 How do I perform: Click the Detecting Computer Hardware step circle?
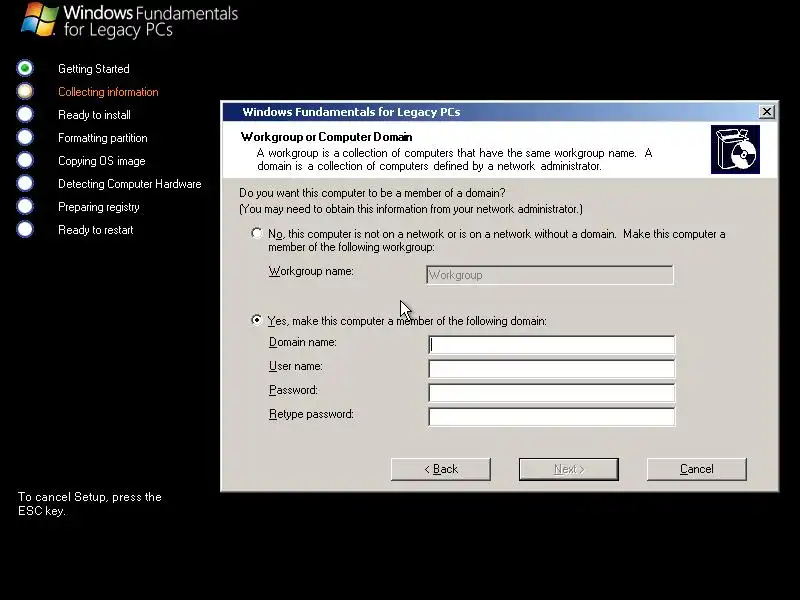(x=25, y=183)
